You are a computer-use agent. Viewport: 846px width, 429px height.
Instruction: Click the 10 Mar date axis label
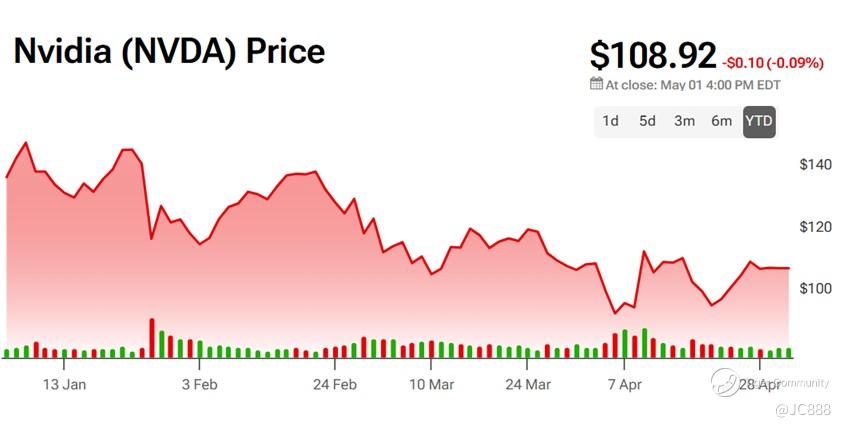(431, 383)
